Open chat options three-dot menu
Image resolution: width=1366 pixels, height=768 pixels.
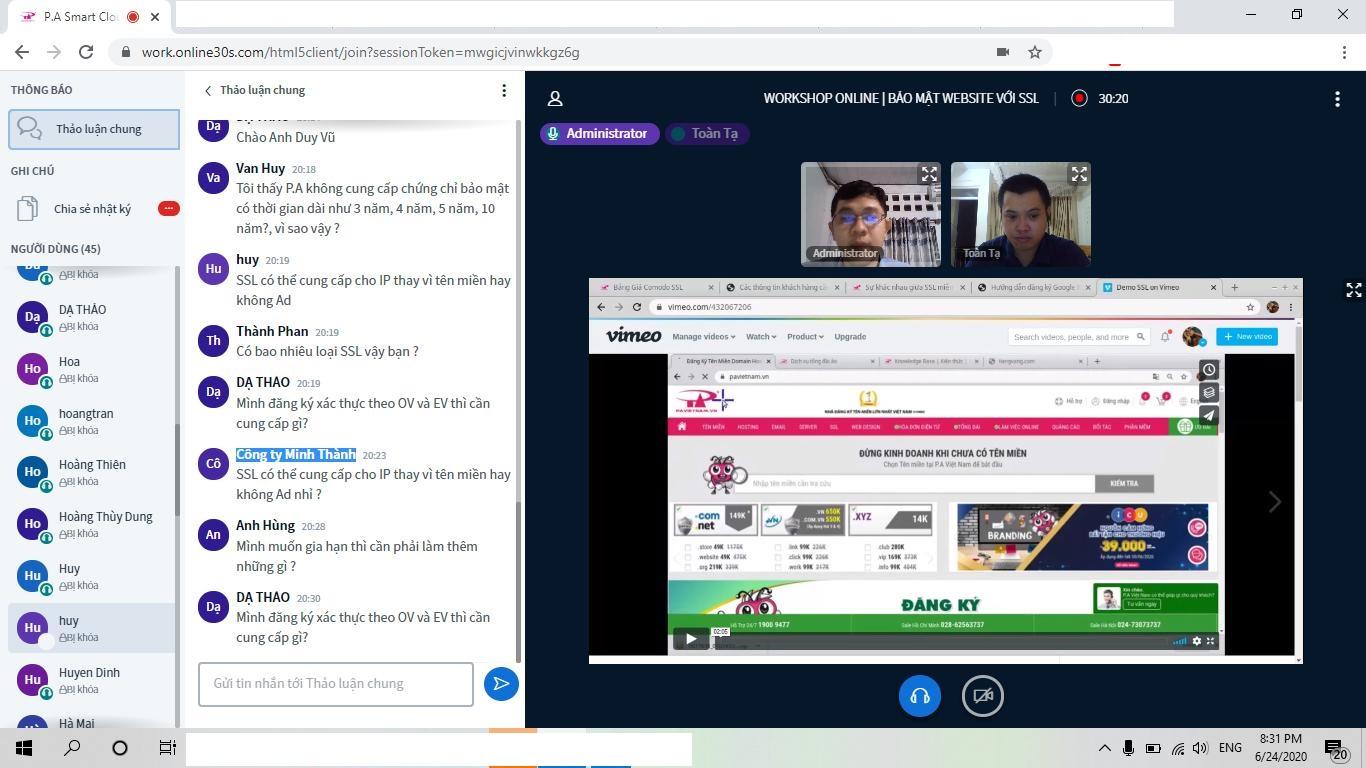pos(504,90)
